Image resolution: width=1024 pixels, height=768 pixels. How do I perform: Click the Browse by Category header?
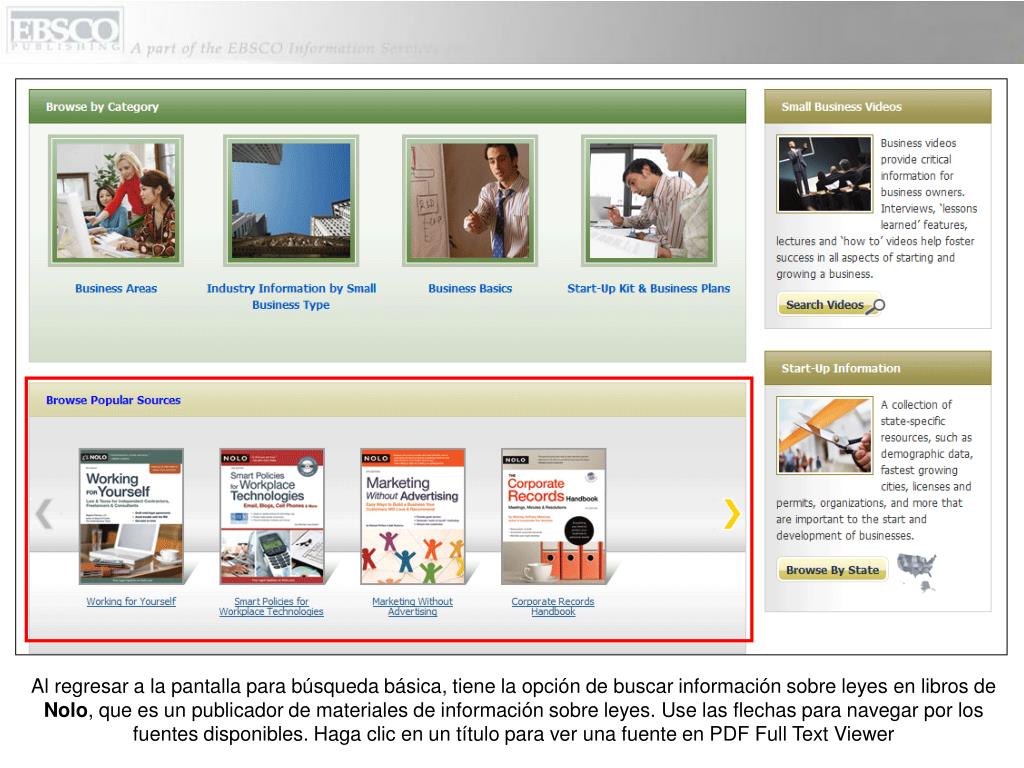click(387, 106)
